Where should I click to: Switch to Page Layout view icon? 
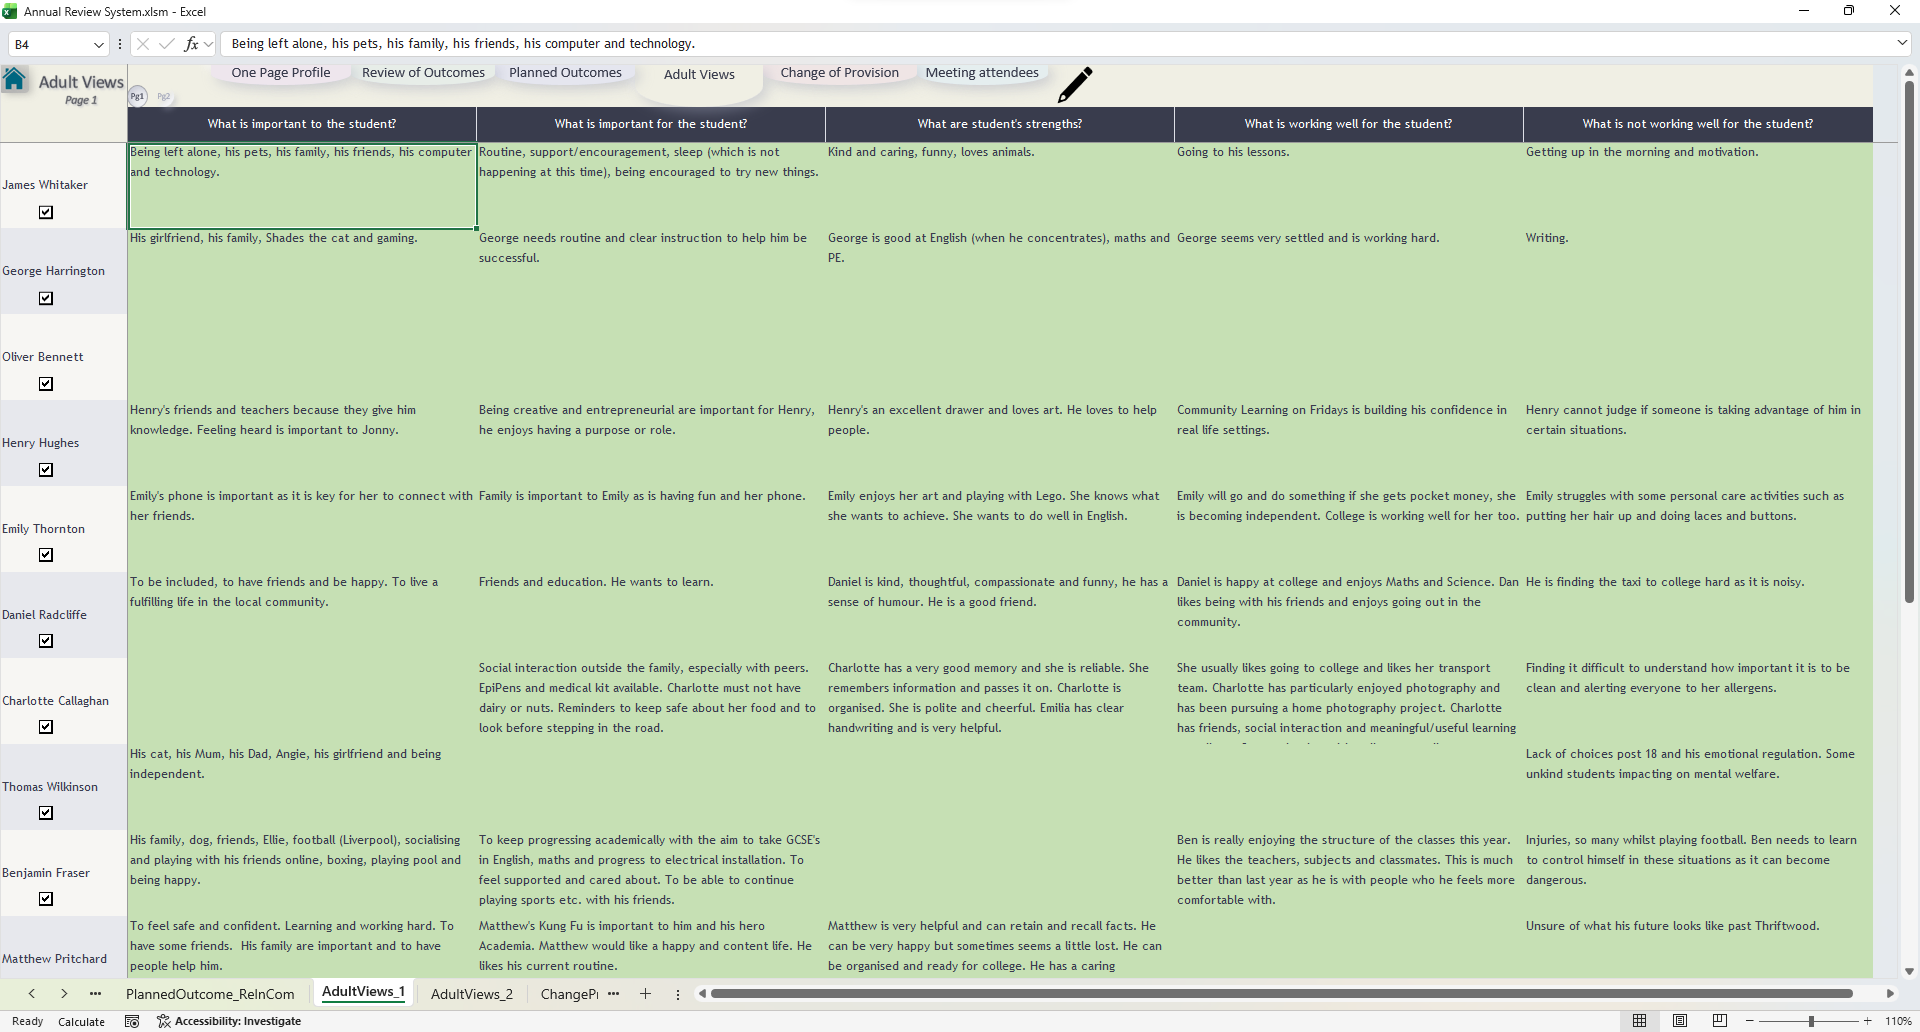1680,1021
